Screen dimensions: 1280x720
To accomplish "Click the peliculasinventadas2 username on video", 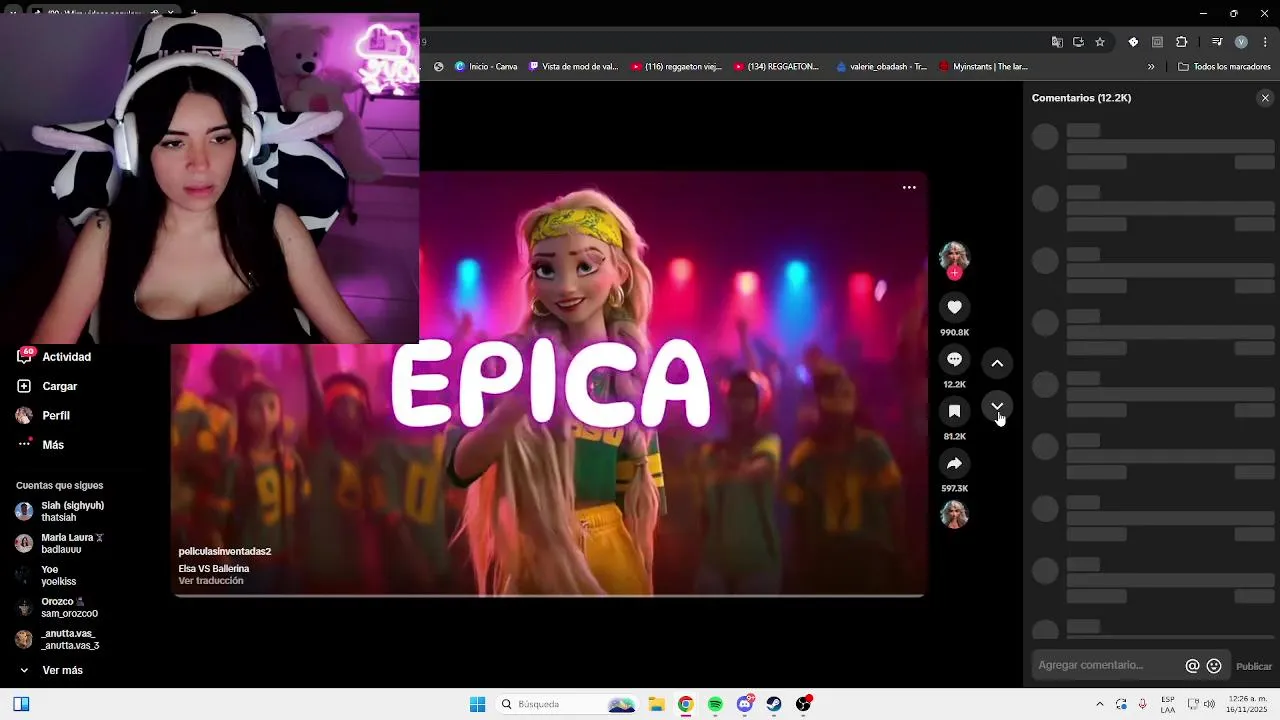I will [225, 551].
